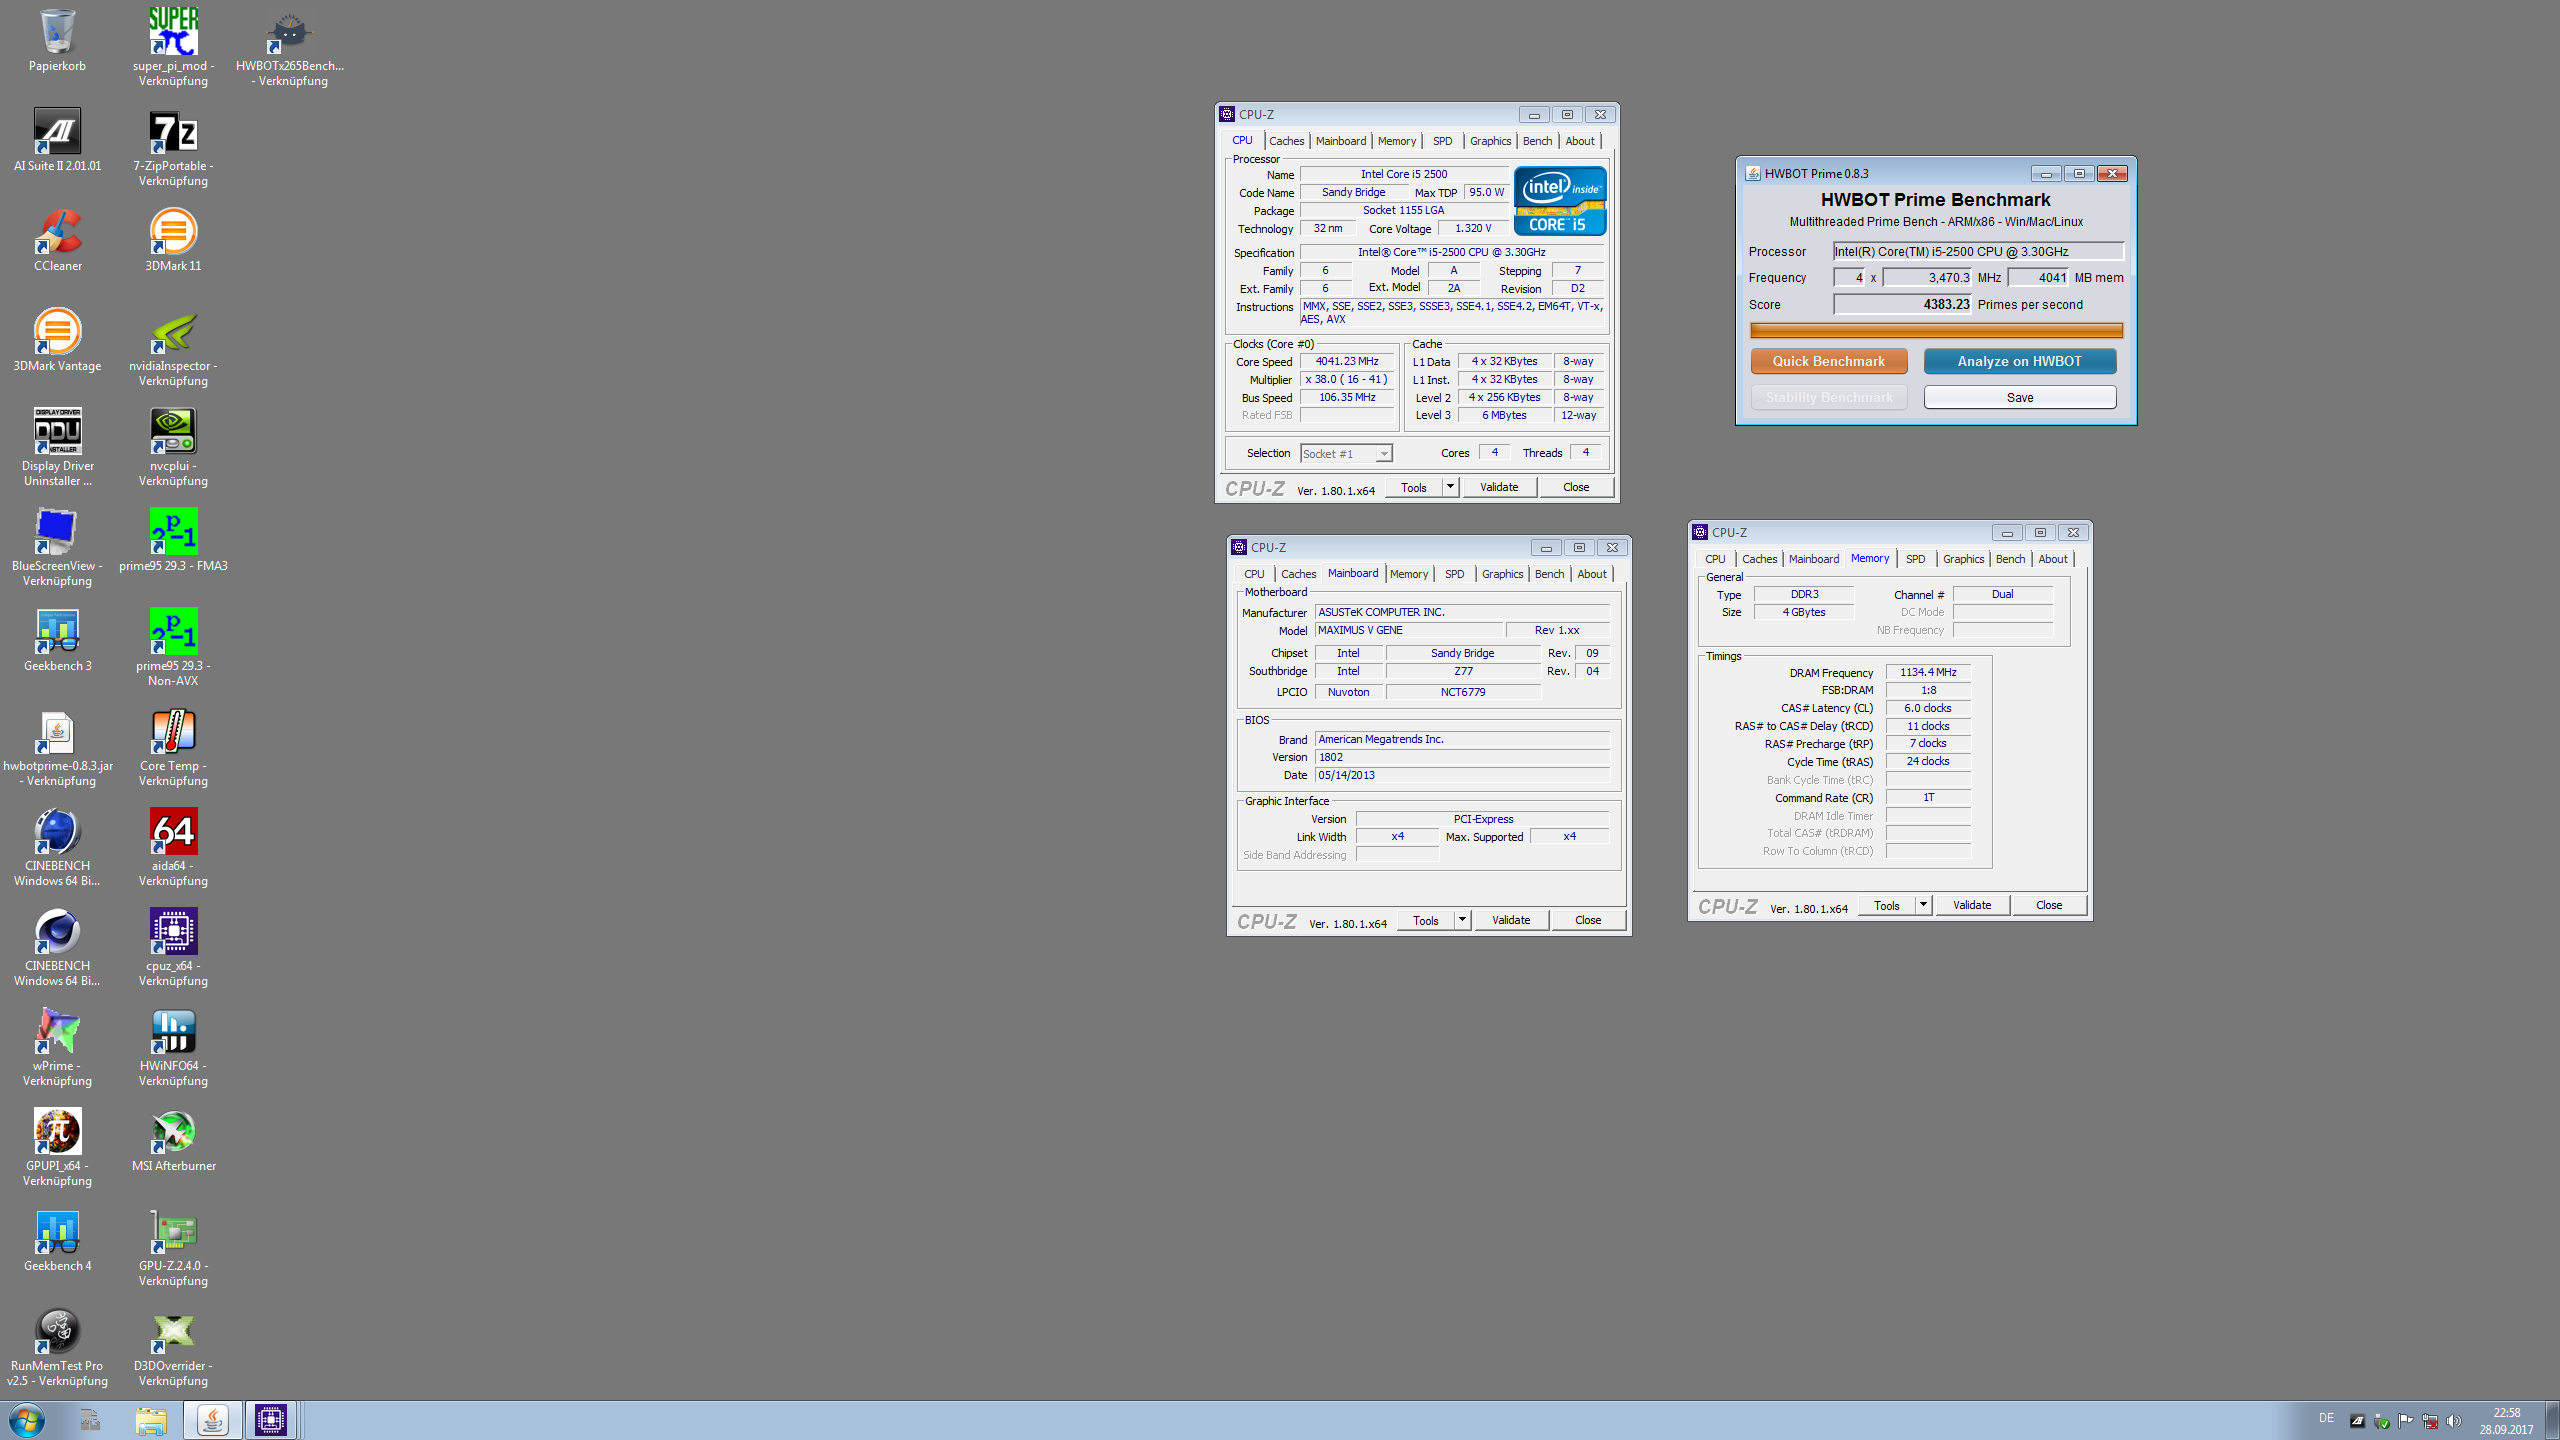
Task: Click the DE language indicator
Action: tap(2326, 1419)
